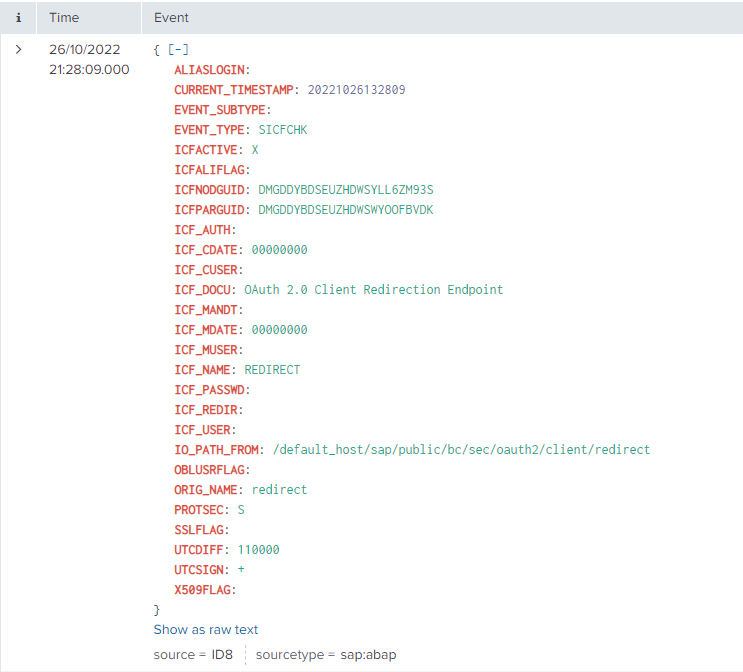This screenshot has height=672, width=743.
Task: Click the info 'i' column header icon
Action: pyautogui.click(x=19, y=17)
